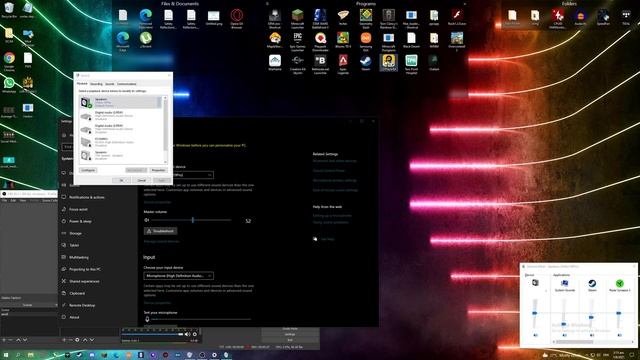Click Cancel in Sound dialog
The width and height of the screenshot is (640, 360).
[142, 180]
